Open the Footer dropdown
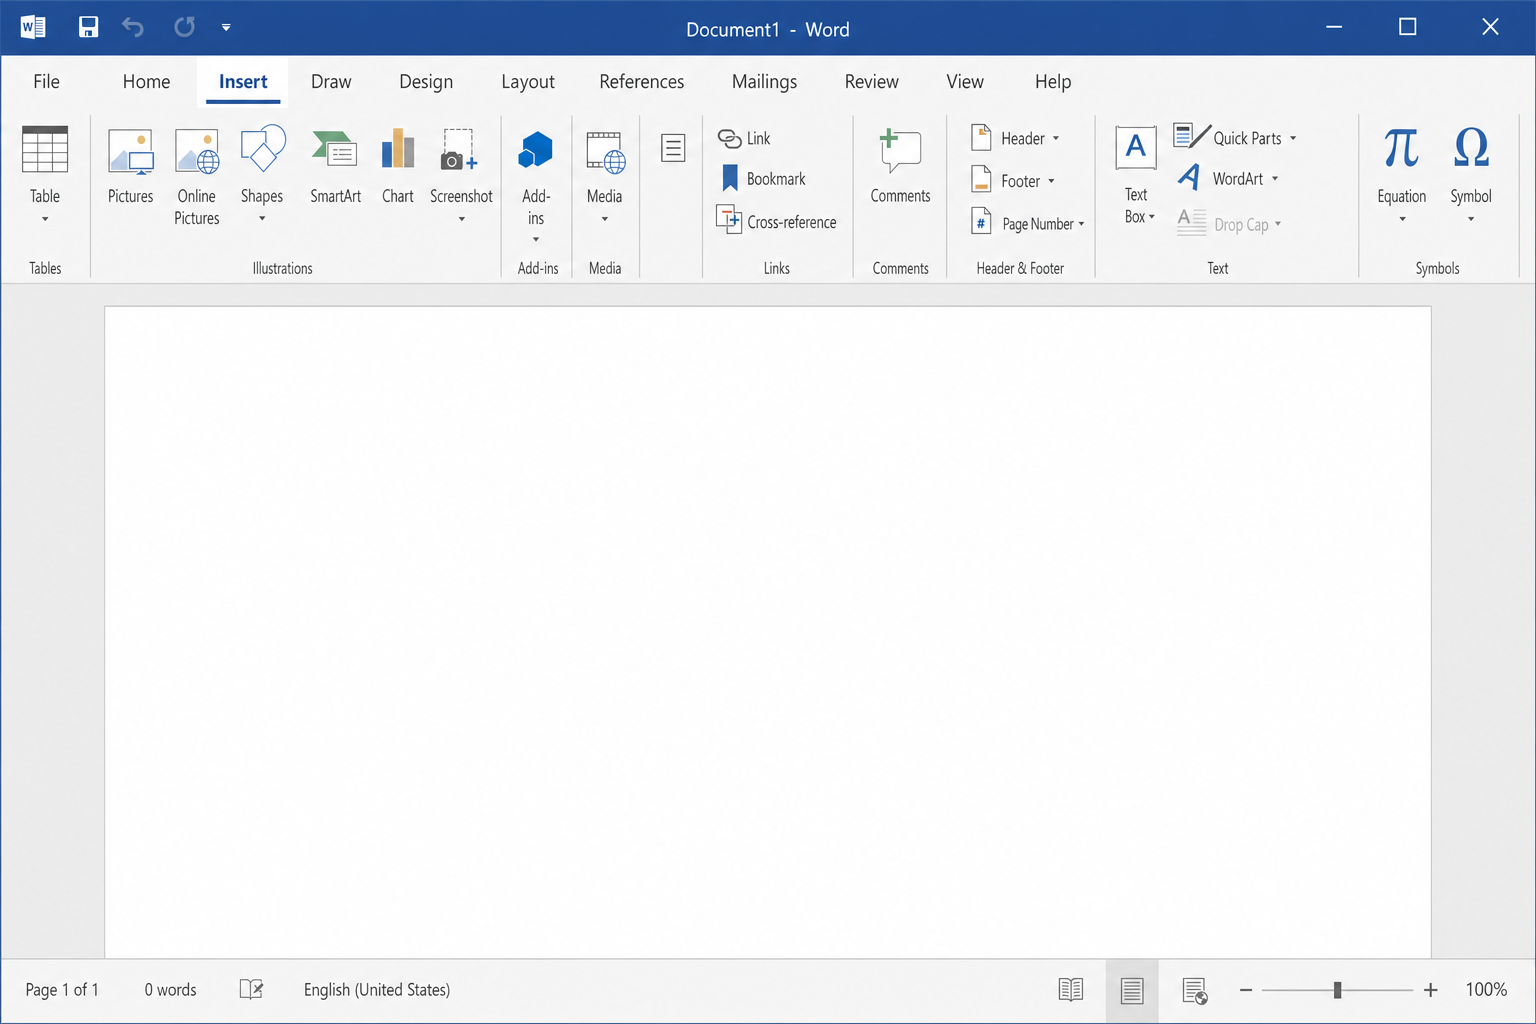 [x=1013, y=181]
